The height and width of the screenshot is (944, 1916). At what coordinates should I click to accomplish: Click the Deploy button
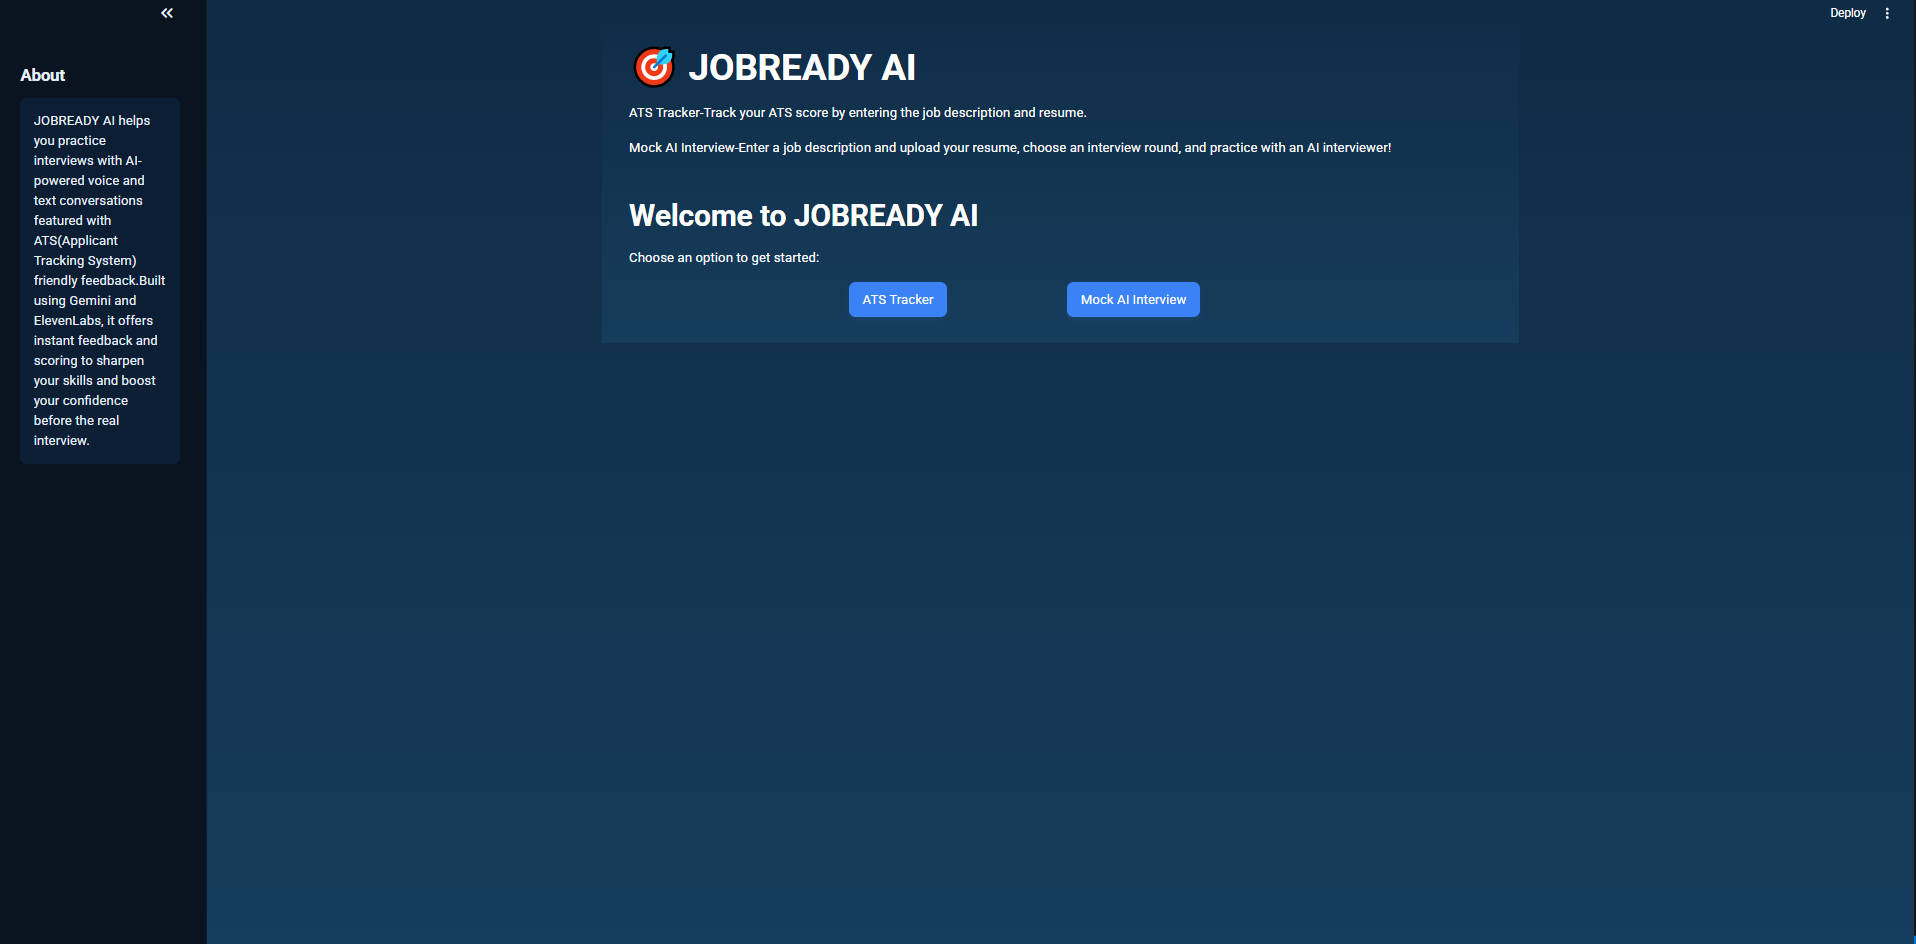pyautogui.click(x=1848, y=13)
